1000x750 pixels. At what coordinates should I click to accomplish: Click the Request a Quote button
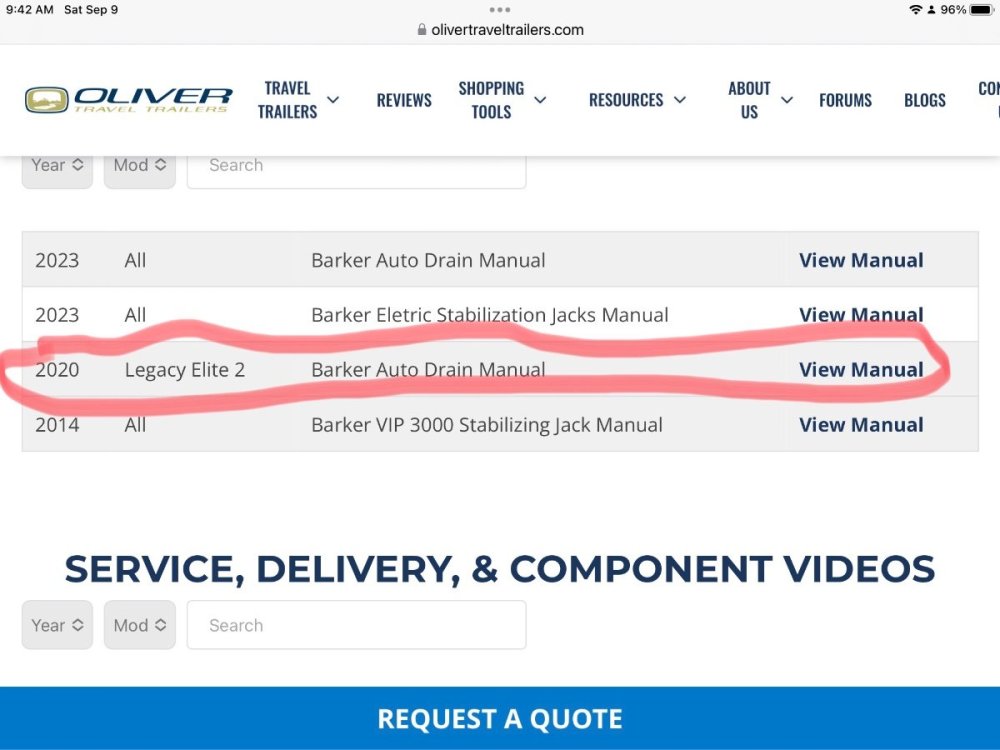(x=500, y=718)
